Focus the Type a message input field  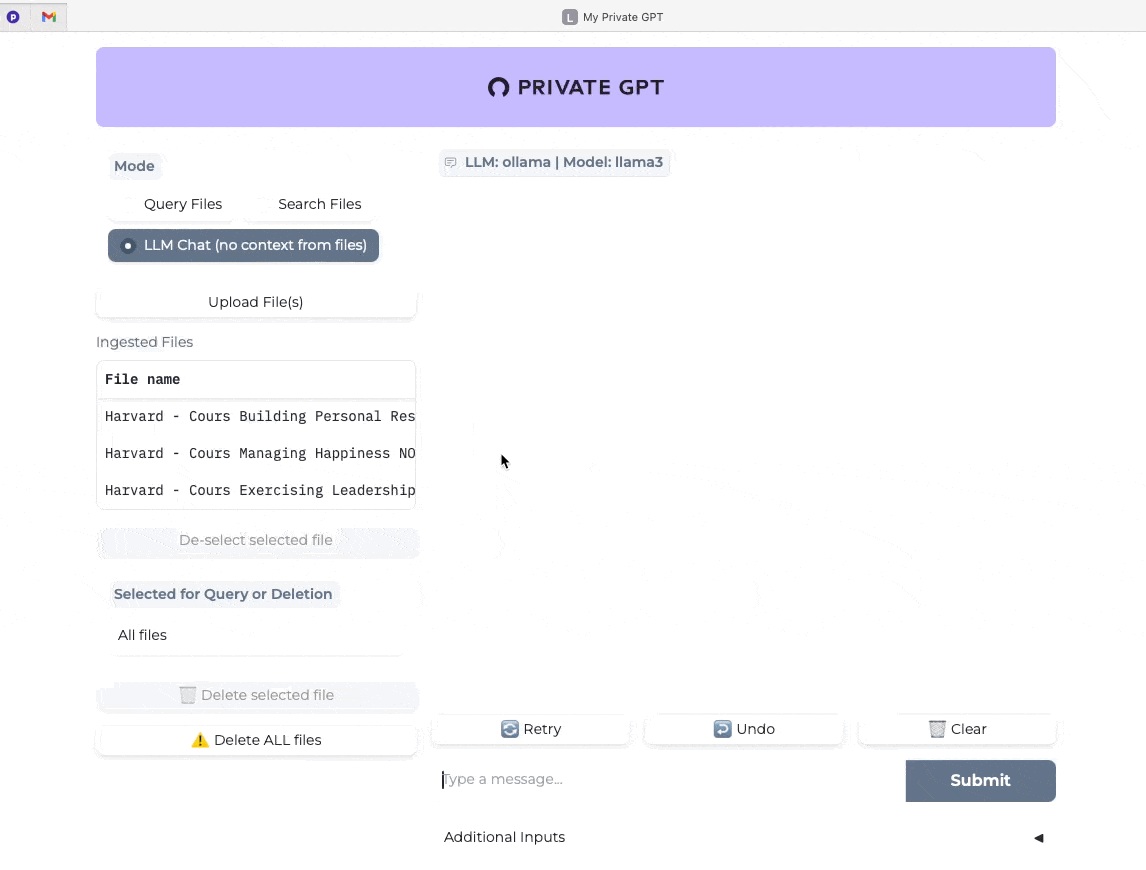(668, 779)
